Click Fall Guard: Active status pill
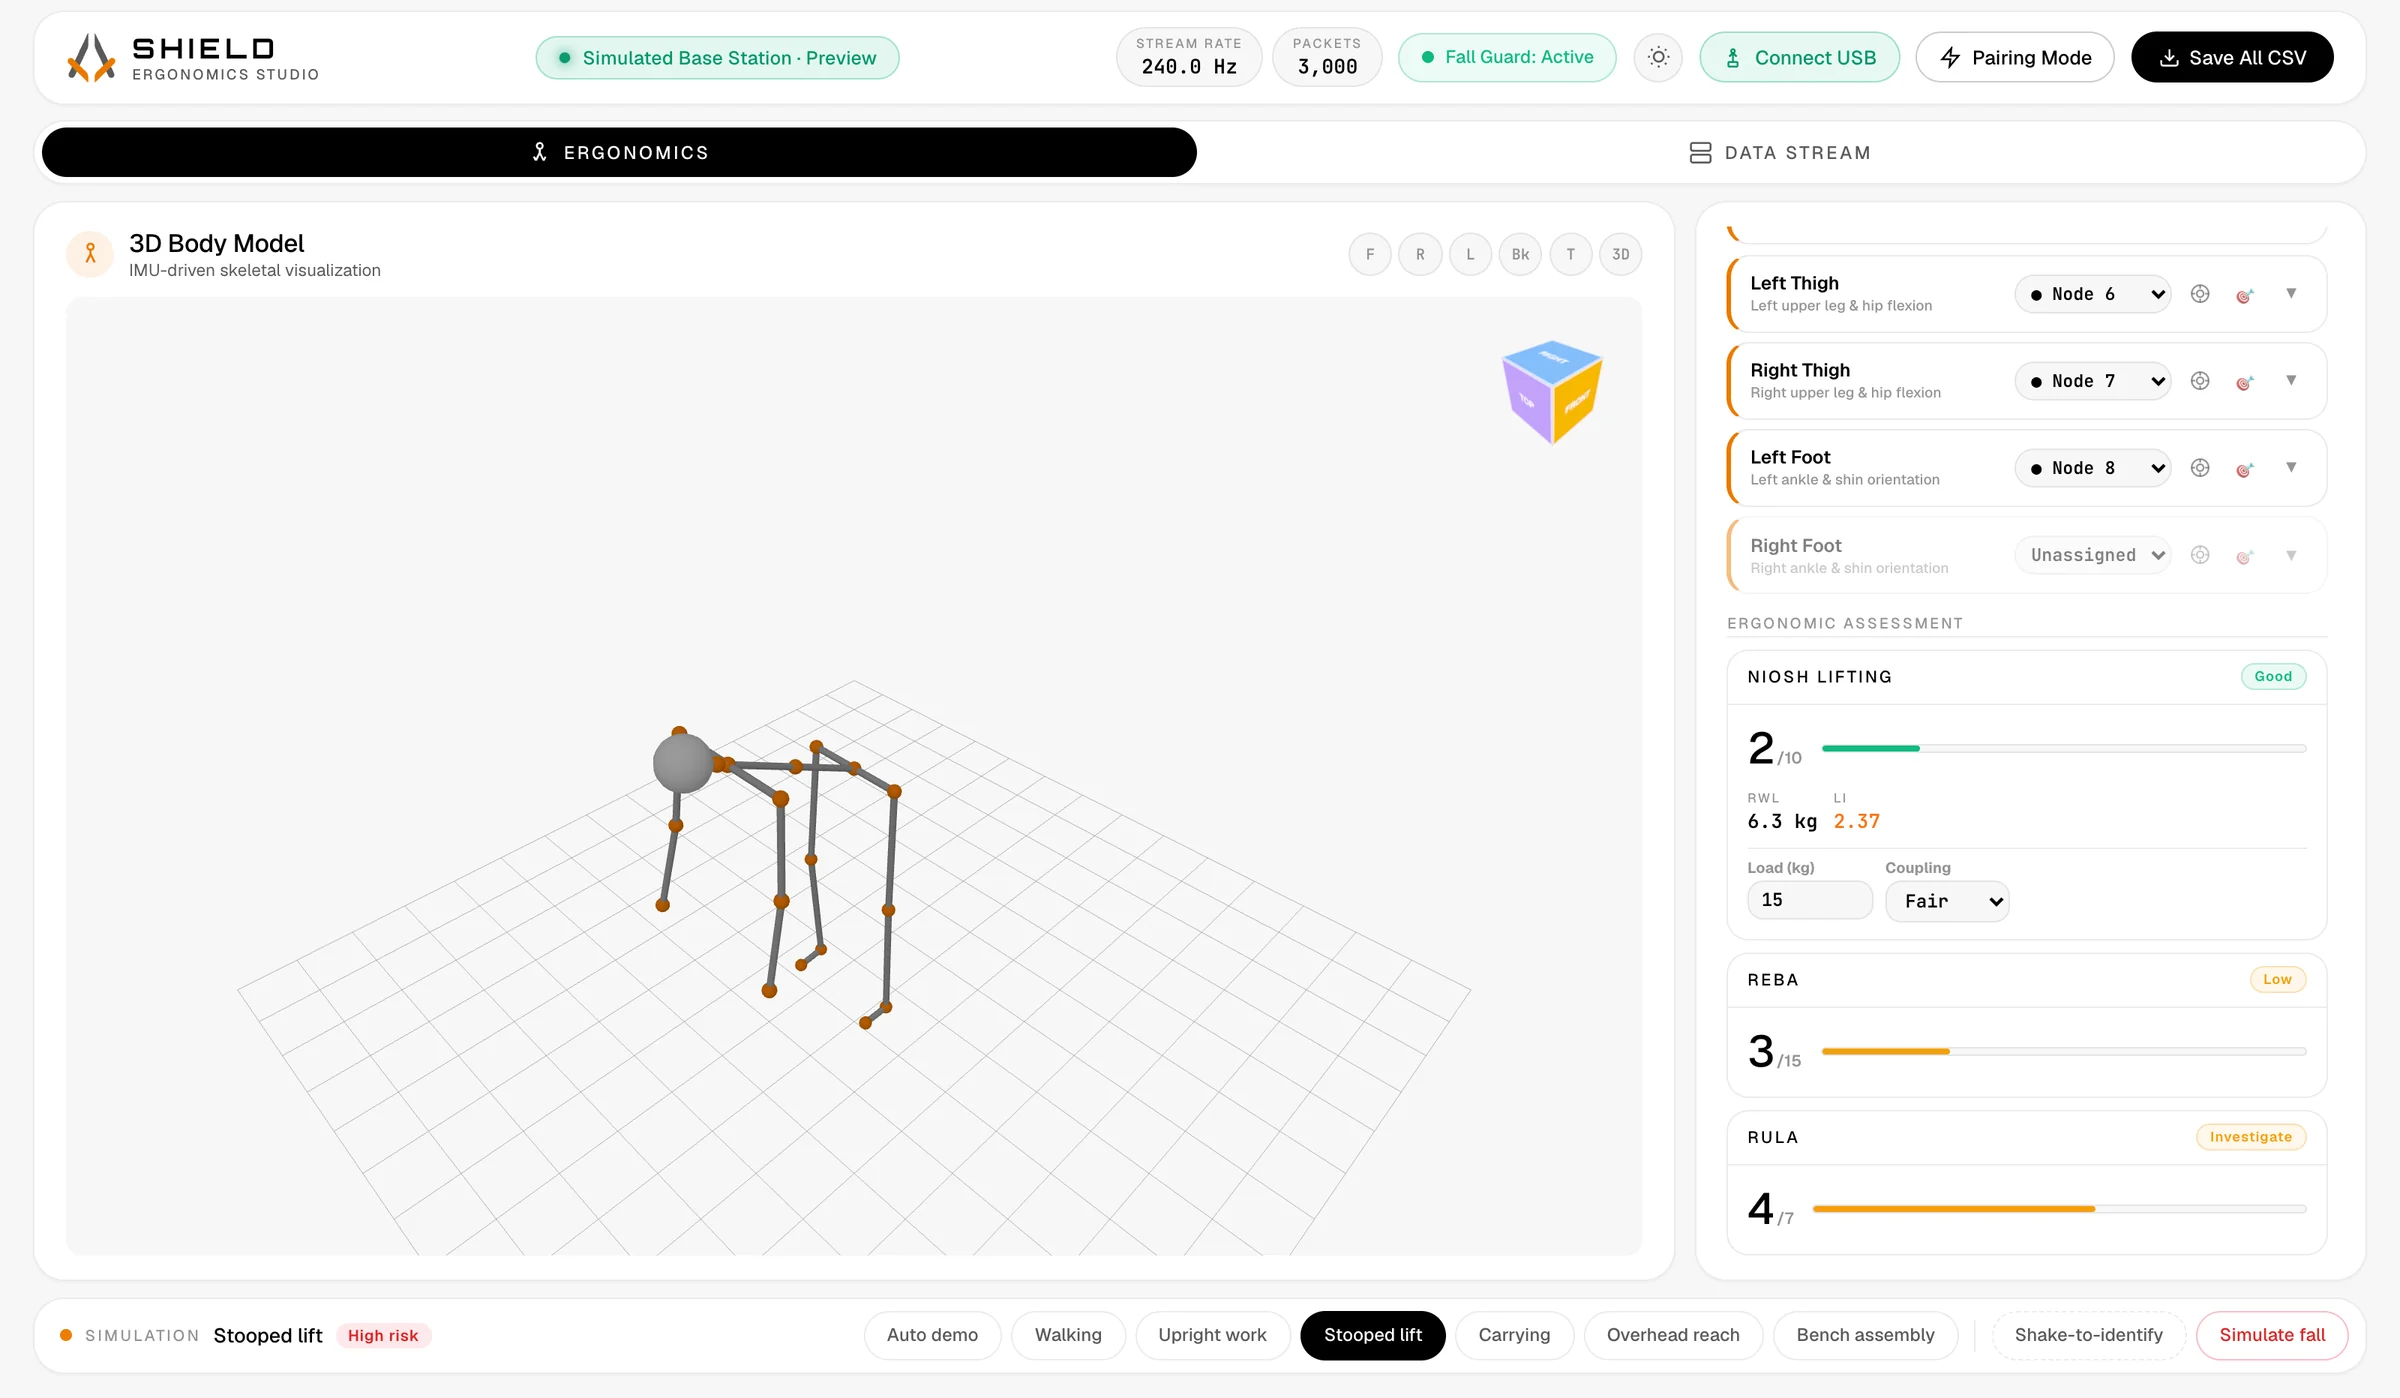Viewport: 2400px width, 1398px height. (x=1507, y=58)
